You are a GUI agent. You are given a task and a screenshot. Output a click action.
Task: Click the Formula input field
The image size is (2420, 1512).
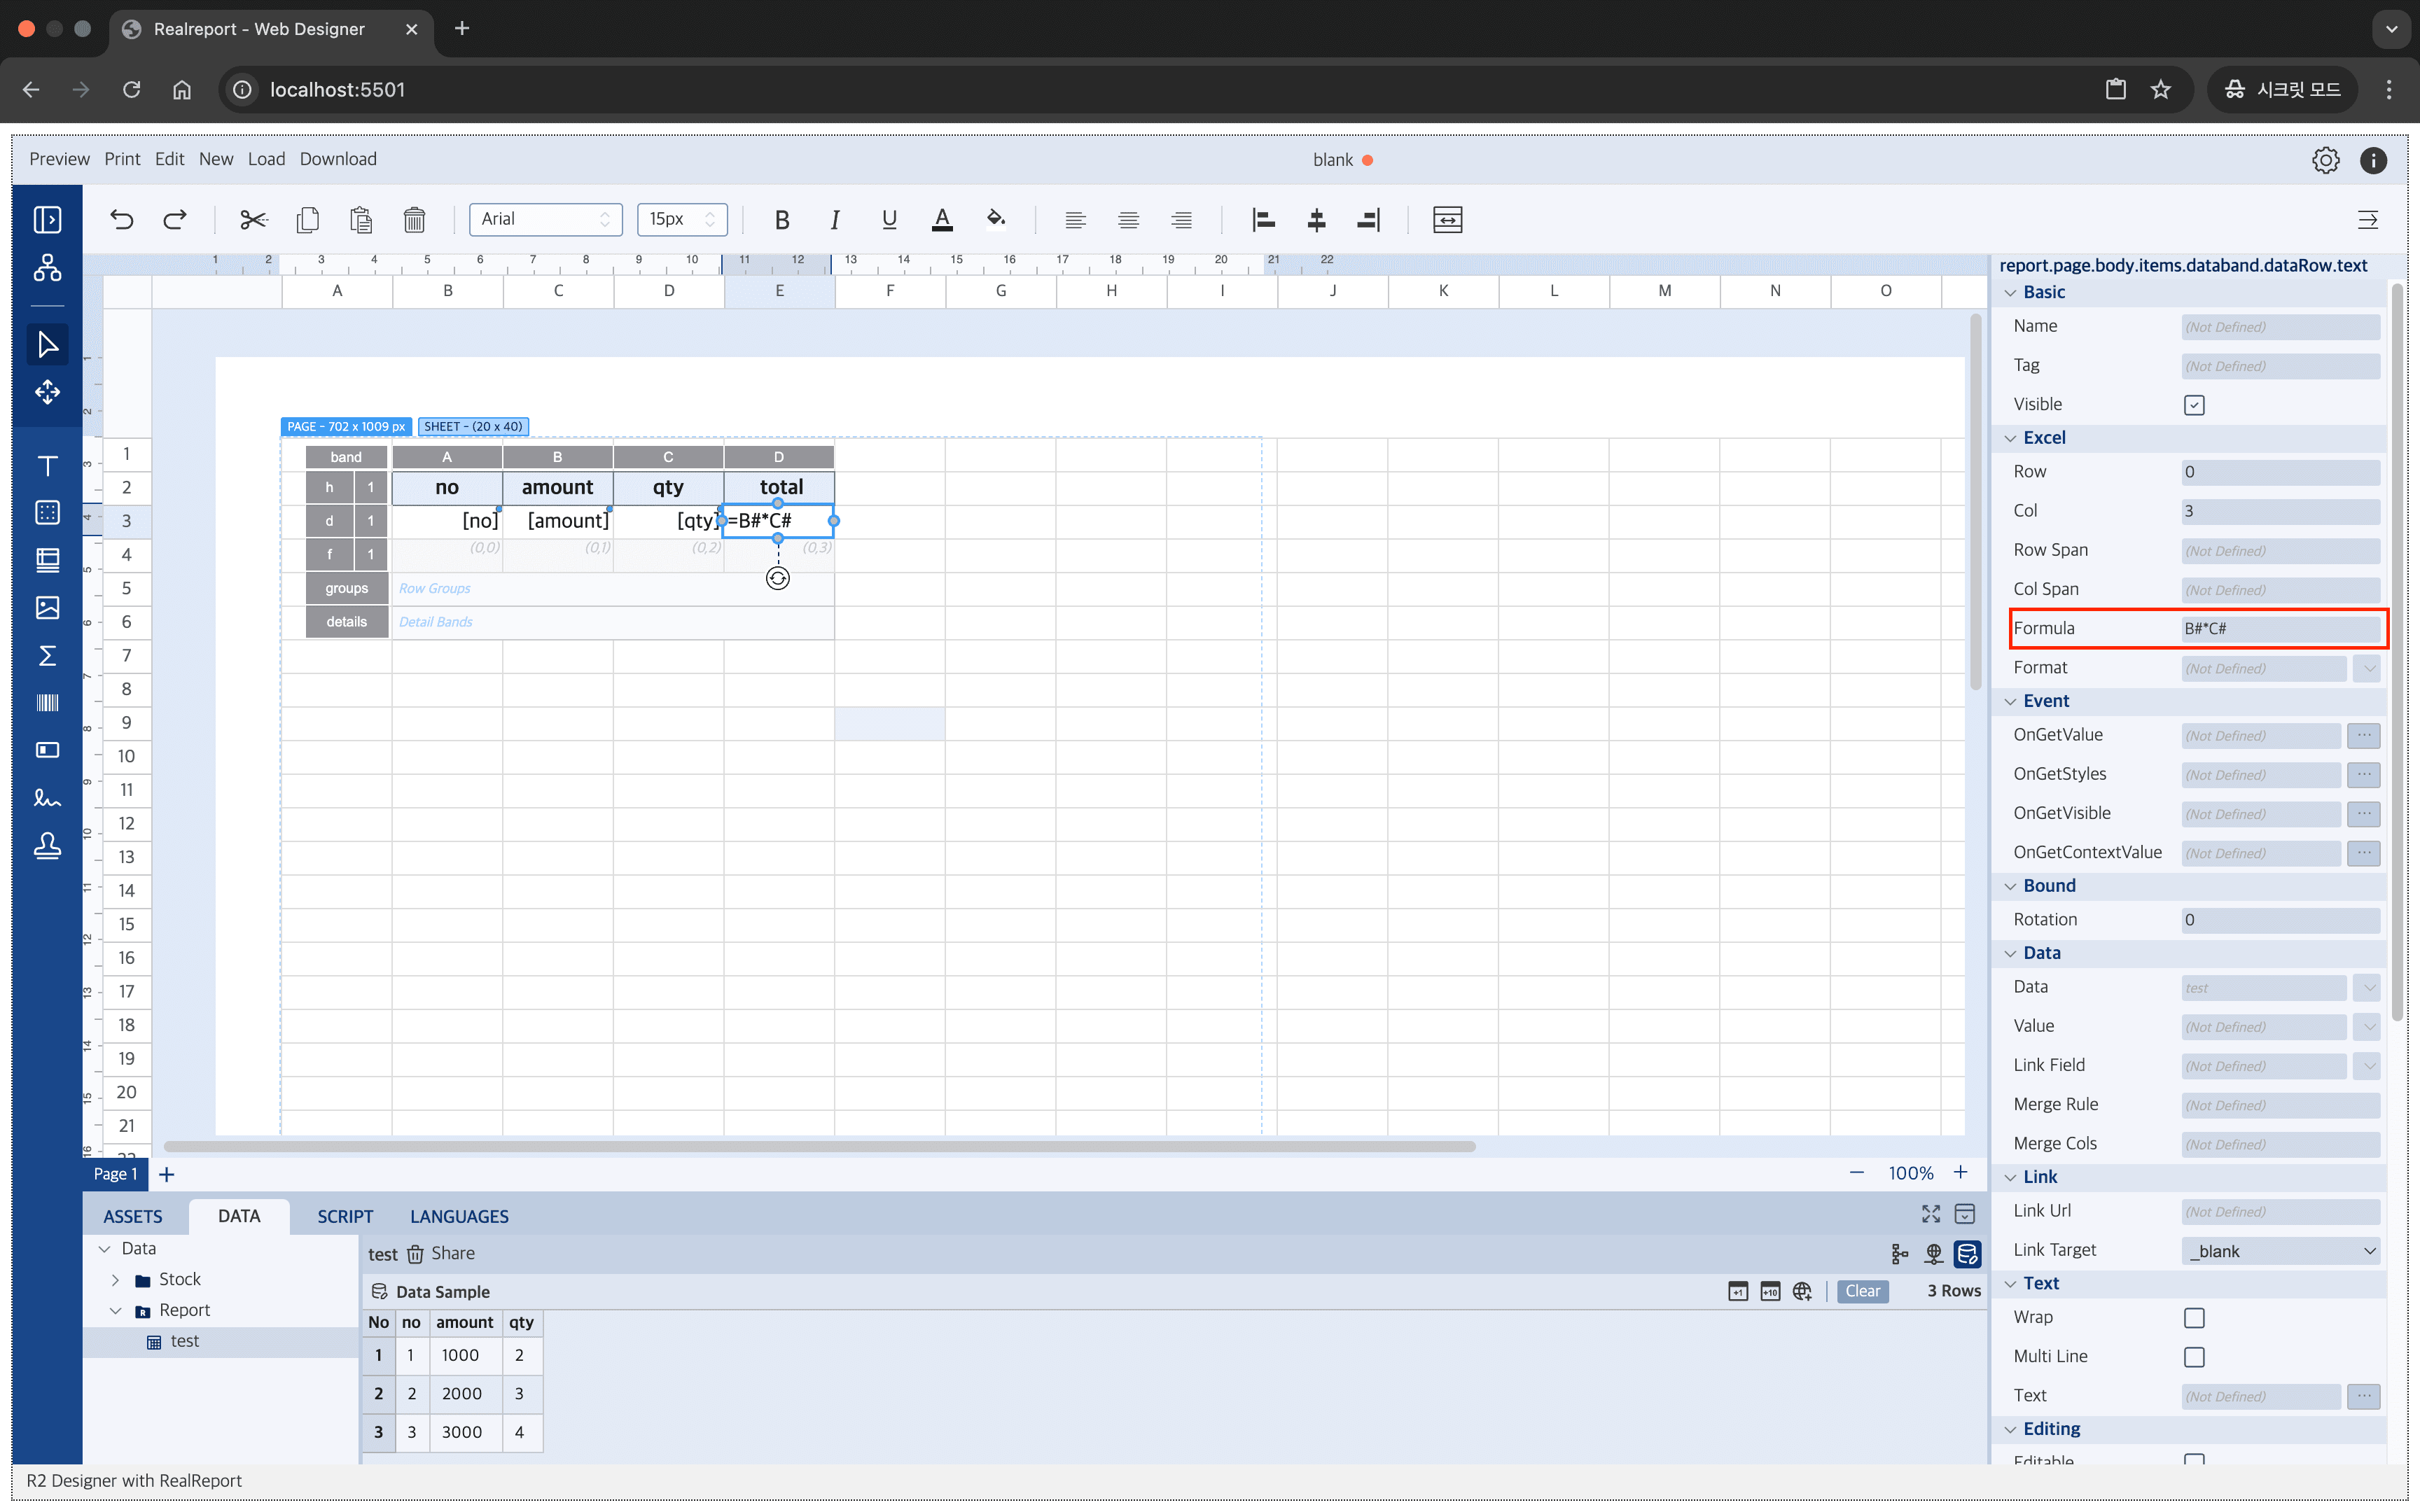[x=2279, y=627]
